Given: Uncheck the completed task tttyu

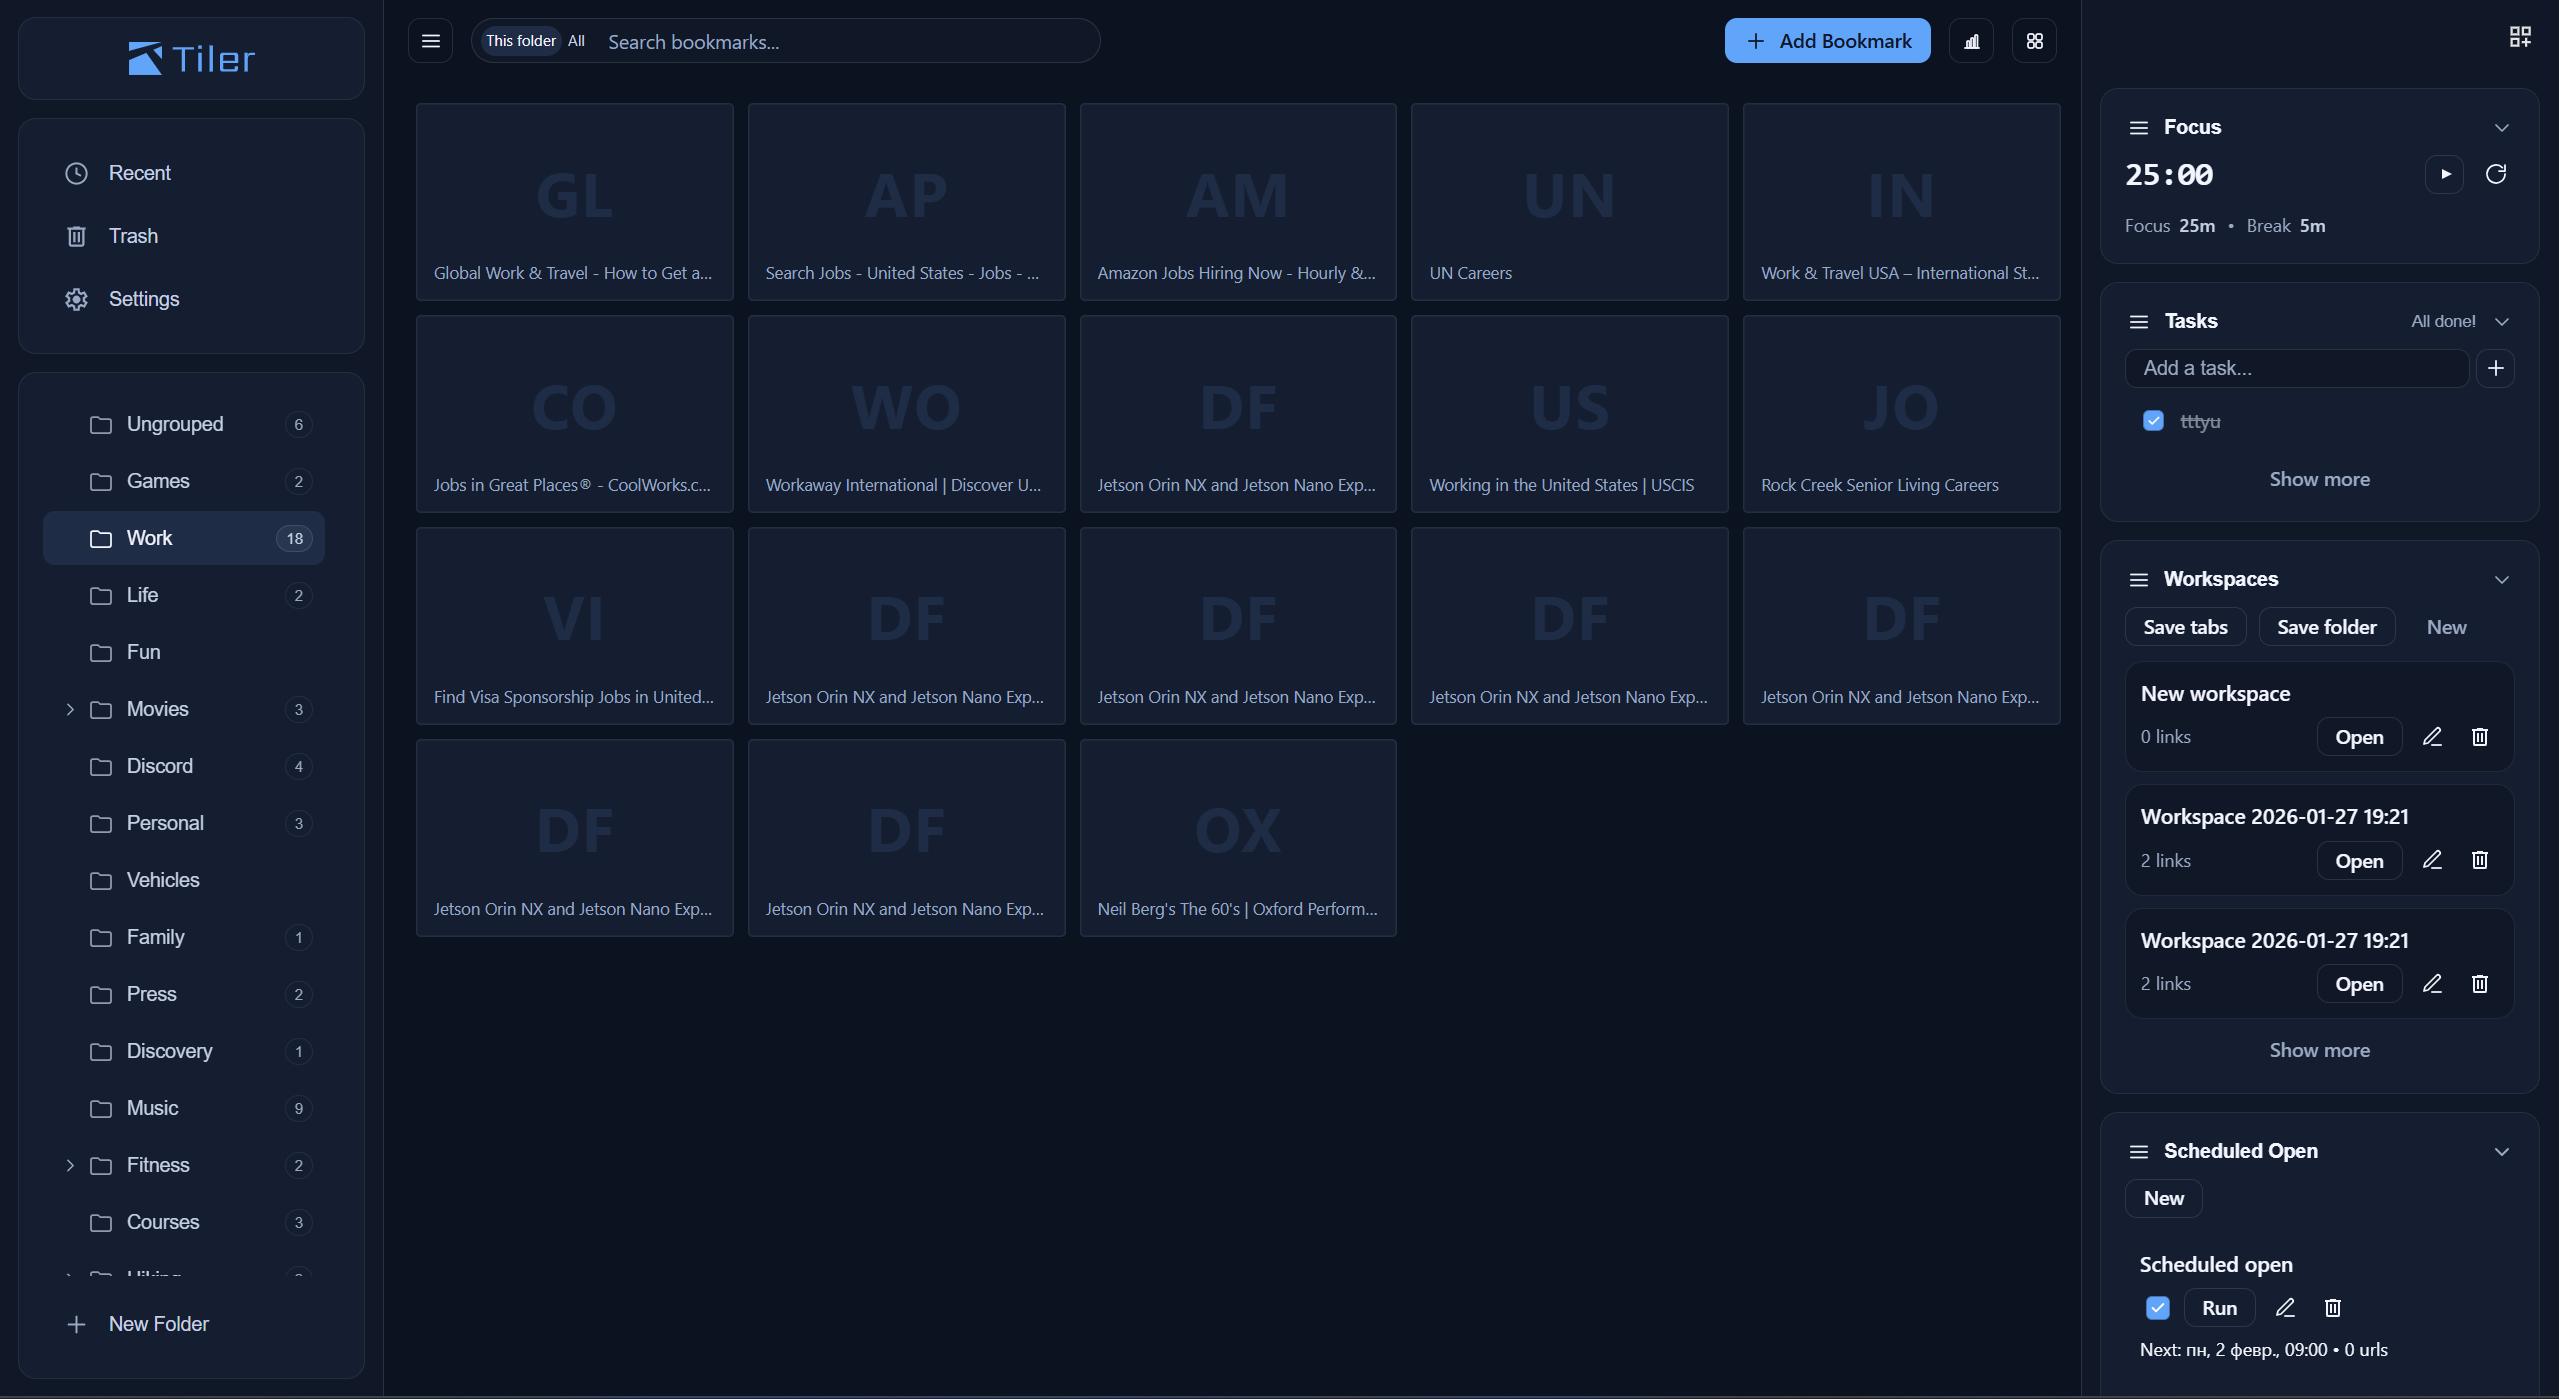Looking at the screenshot, I should point(2153,421).
